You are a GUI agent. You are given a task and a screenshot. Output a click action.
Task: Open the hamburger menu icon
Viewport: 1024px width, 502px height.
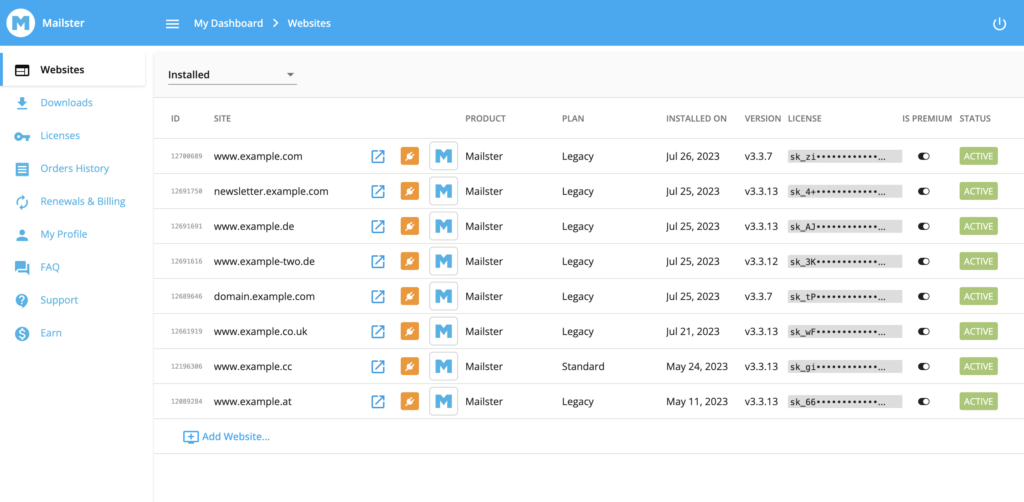pyautogui.click(x=173, y=24)
